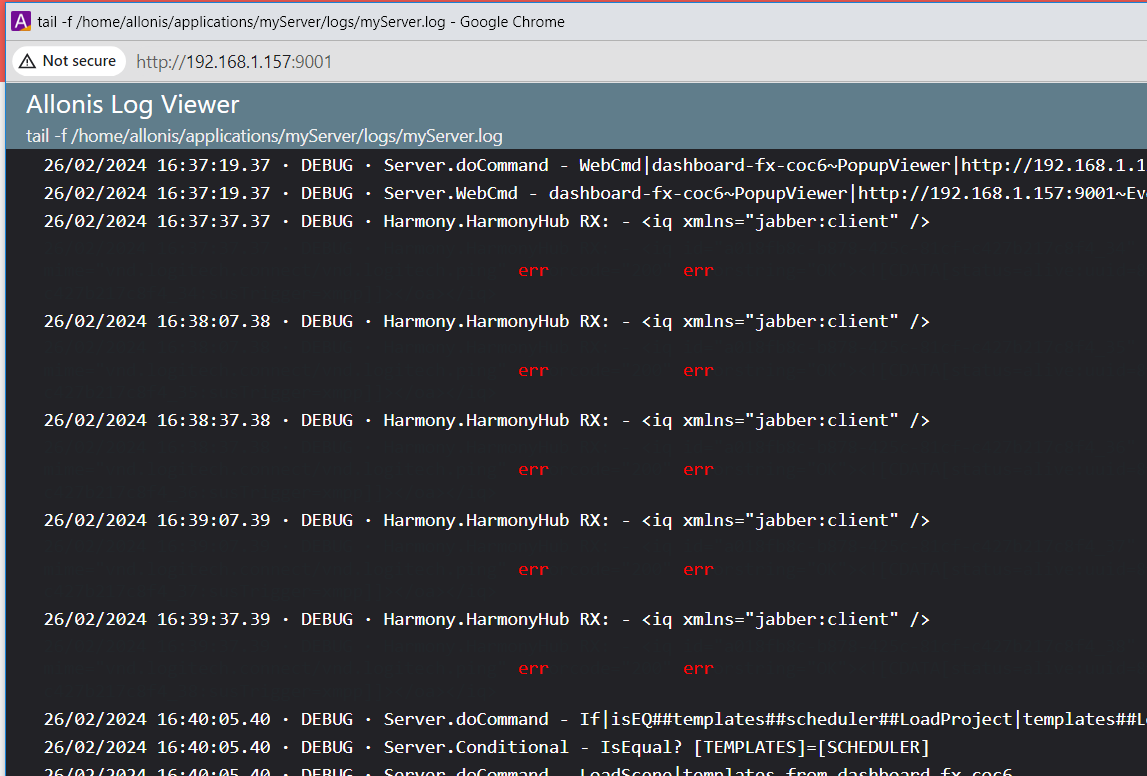
Task: Click the Allonis Log Viewer heading
Action: tap(132, 105)
